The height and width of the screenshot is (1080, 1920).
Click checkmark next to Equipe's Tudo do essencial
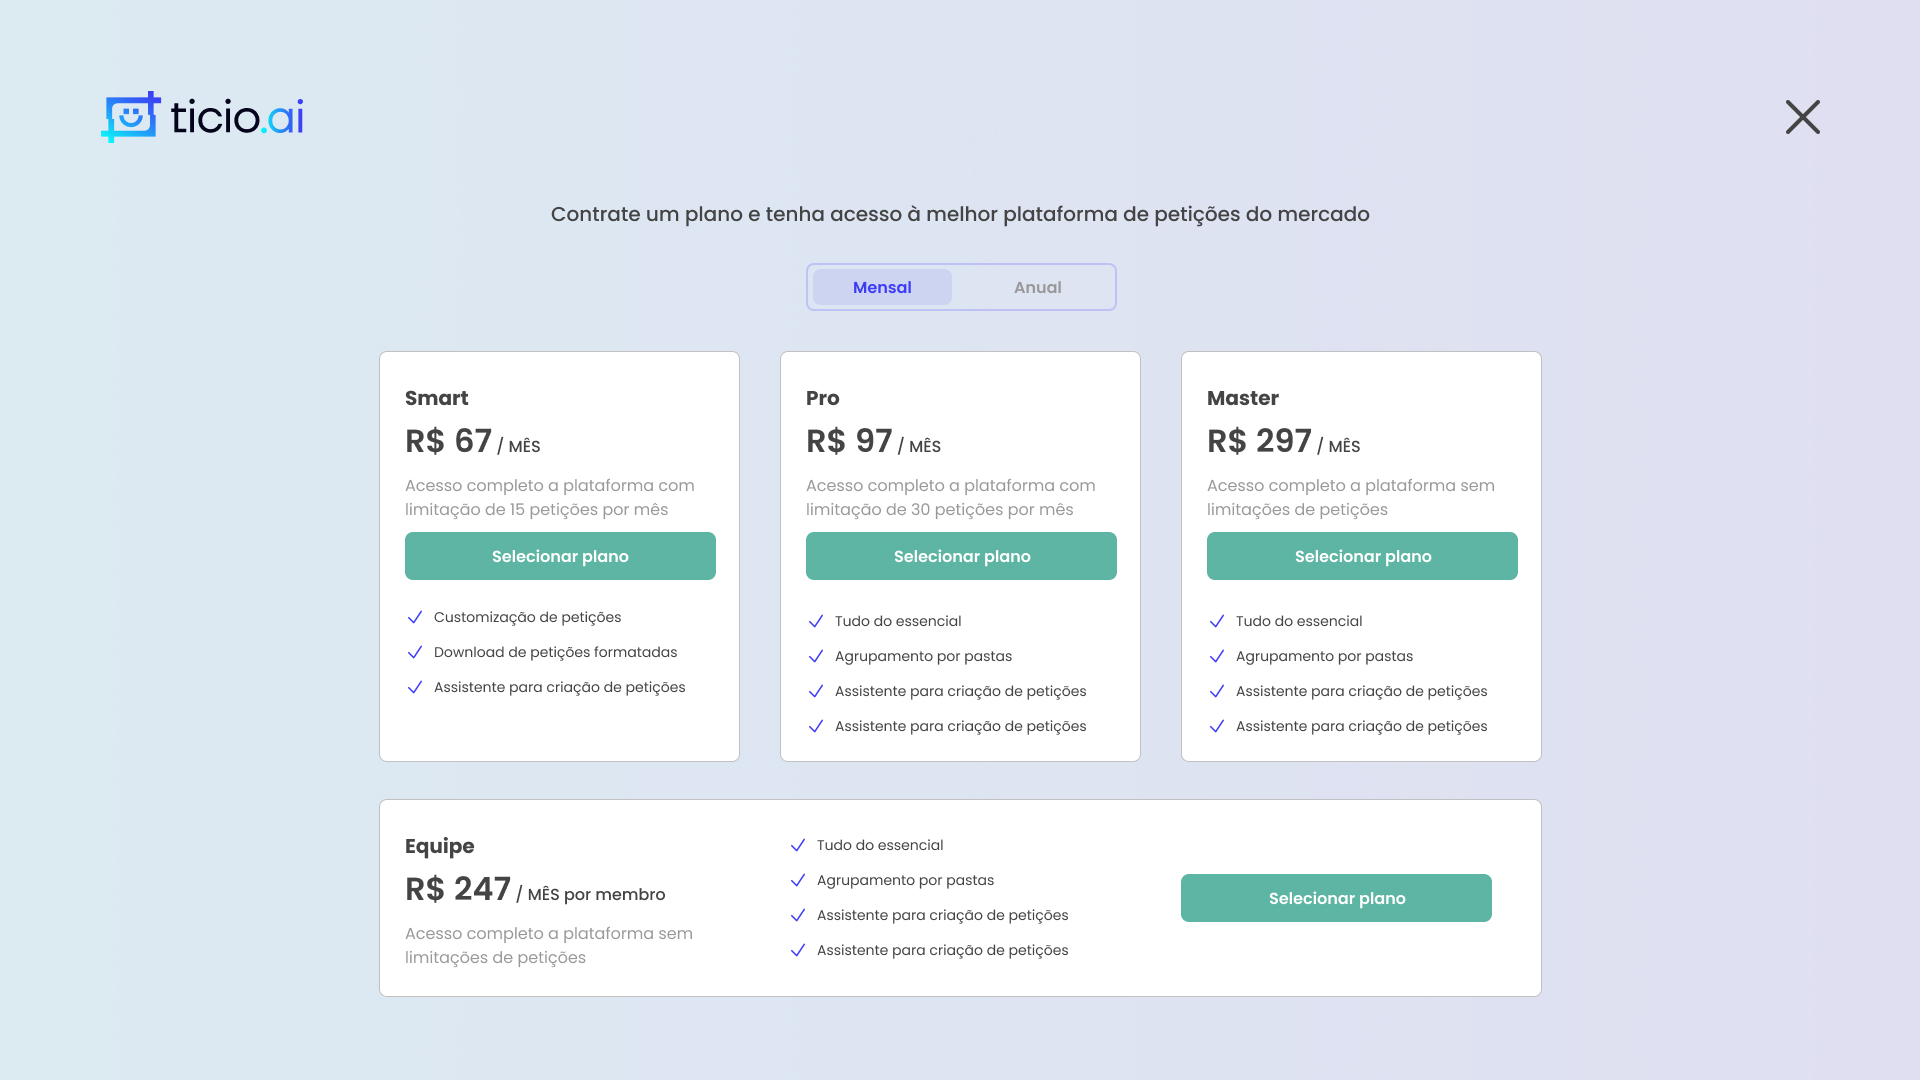pyautogui.click(x=798, y=845)
